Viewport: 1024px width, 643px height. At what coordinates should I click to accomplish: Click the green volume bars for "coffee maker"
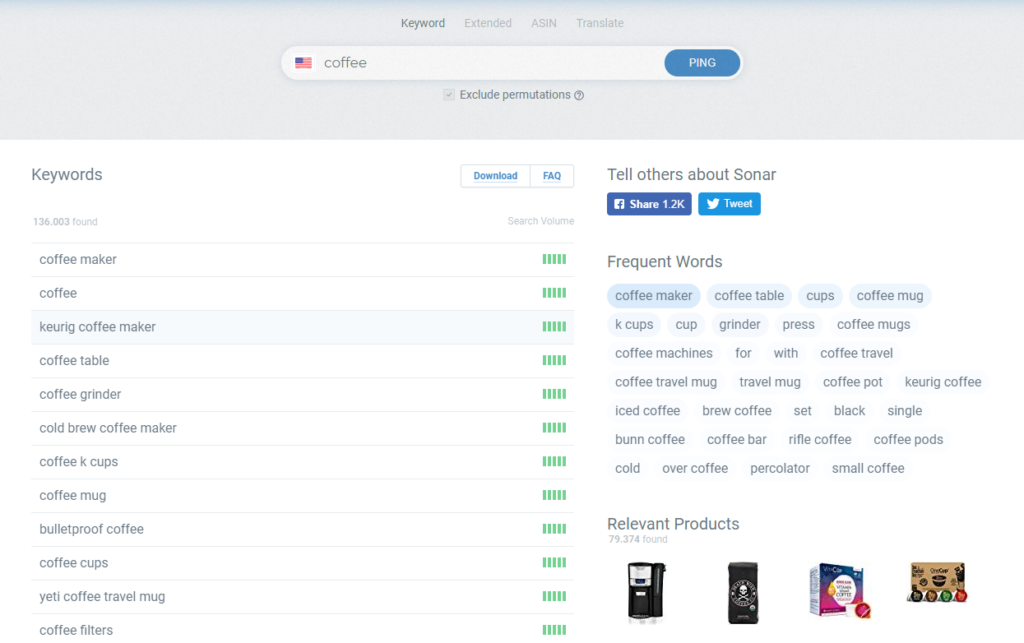555,259
